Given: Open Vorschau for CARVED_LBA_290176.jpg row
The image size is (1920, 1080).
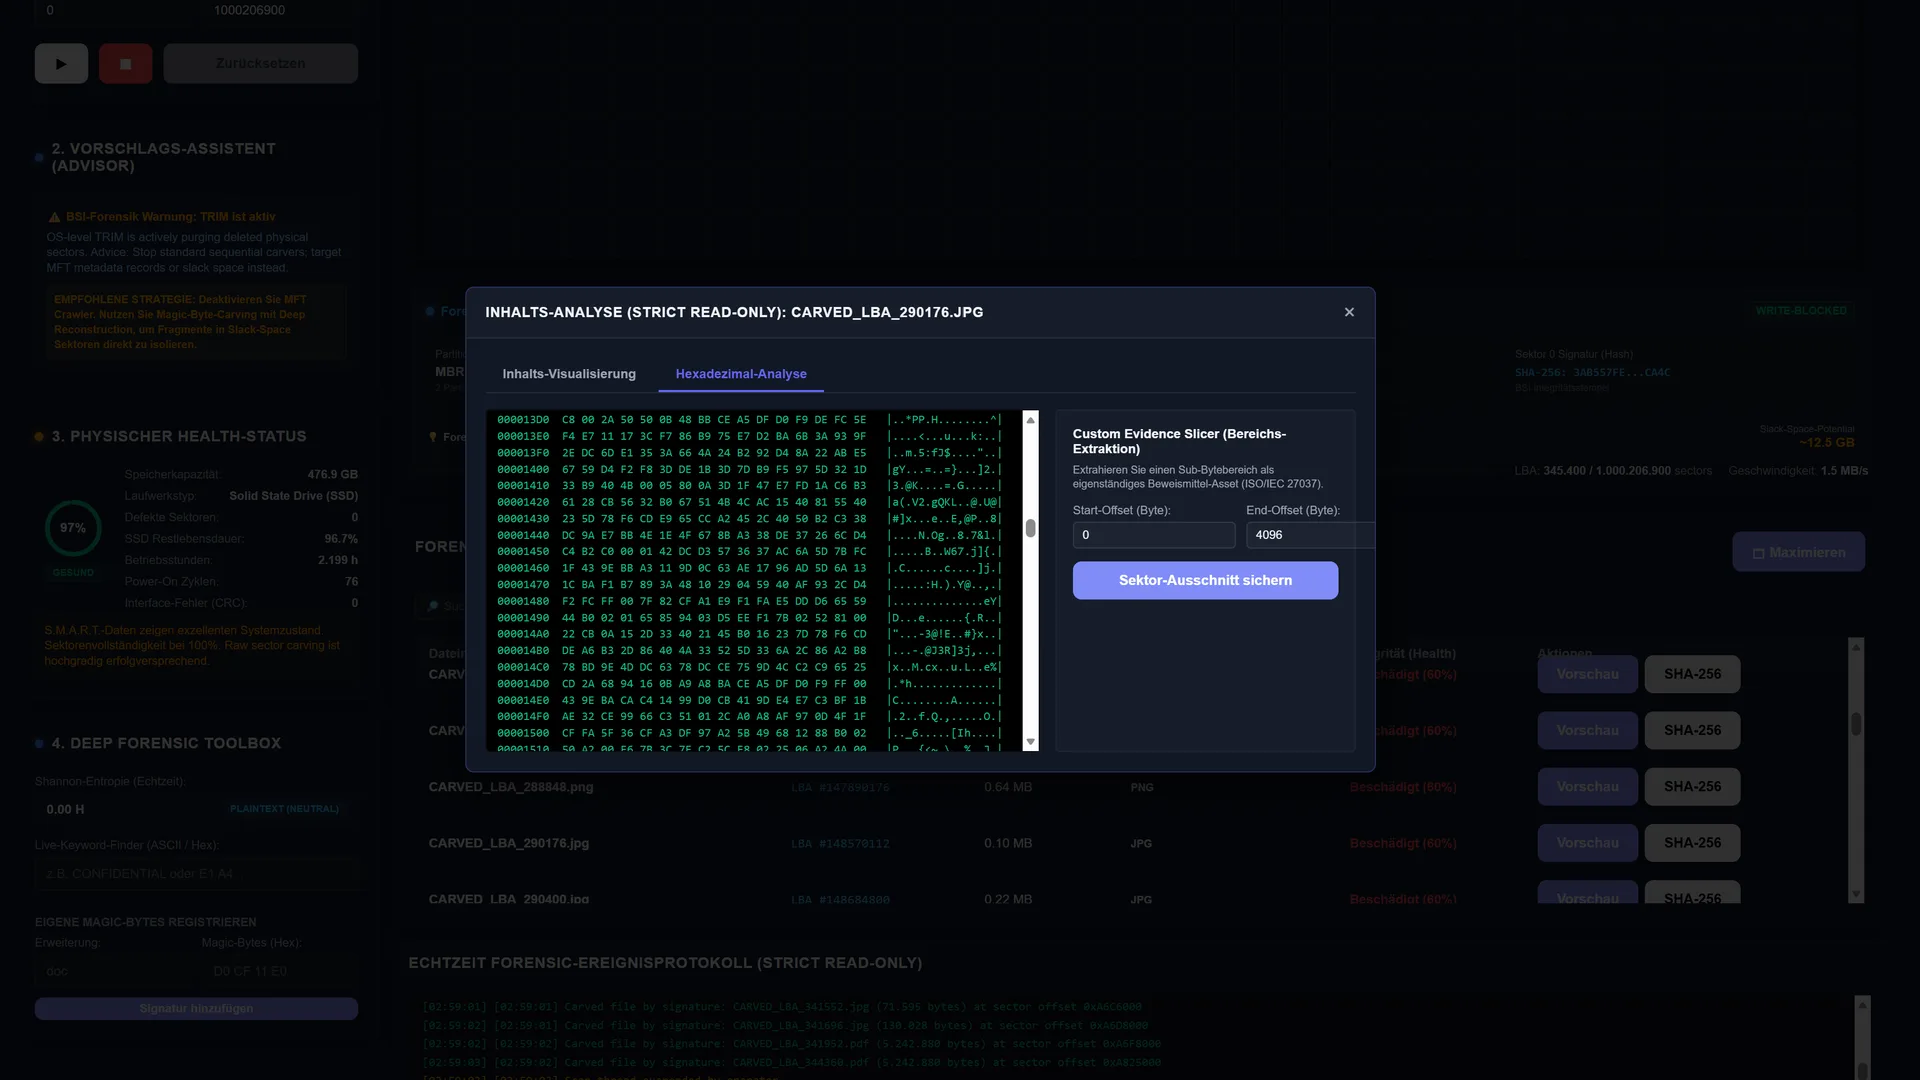Looking at the screenshot, I should [1587, 843].
